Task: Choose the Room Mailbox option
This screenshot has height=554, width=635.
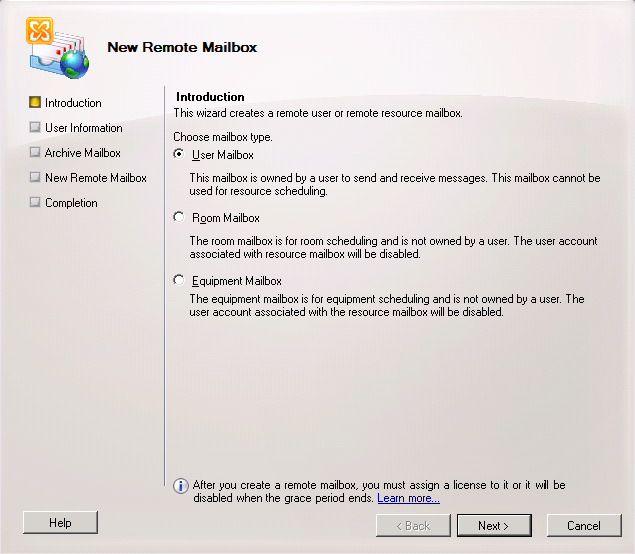Action: (179, 217)
